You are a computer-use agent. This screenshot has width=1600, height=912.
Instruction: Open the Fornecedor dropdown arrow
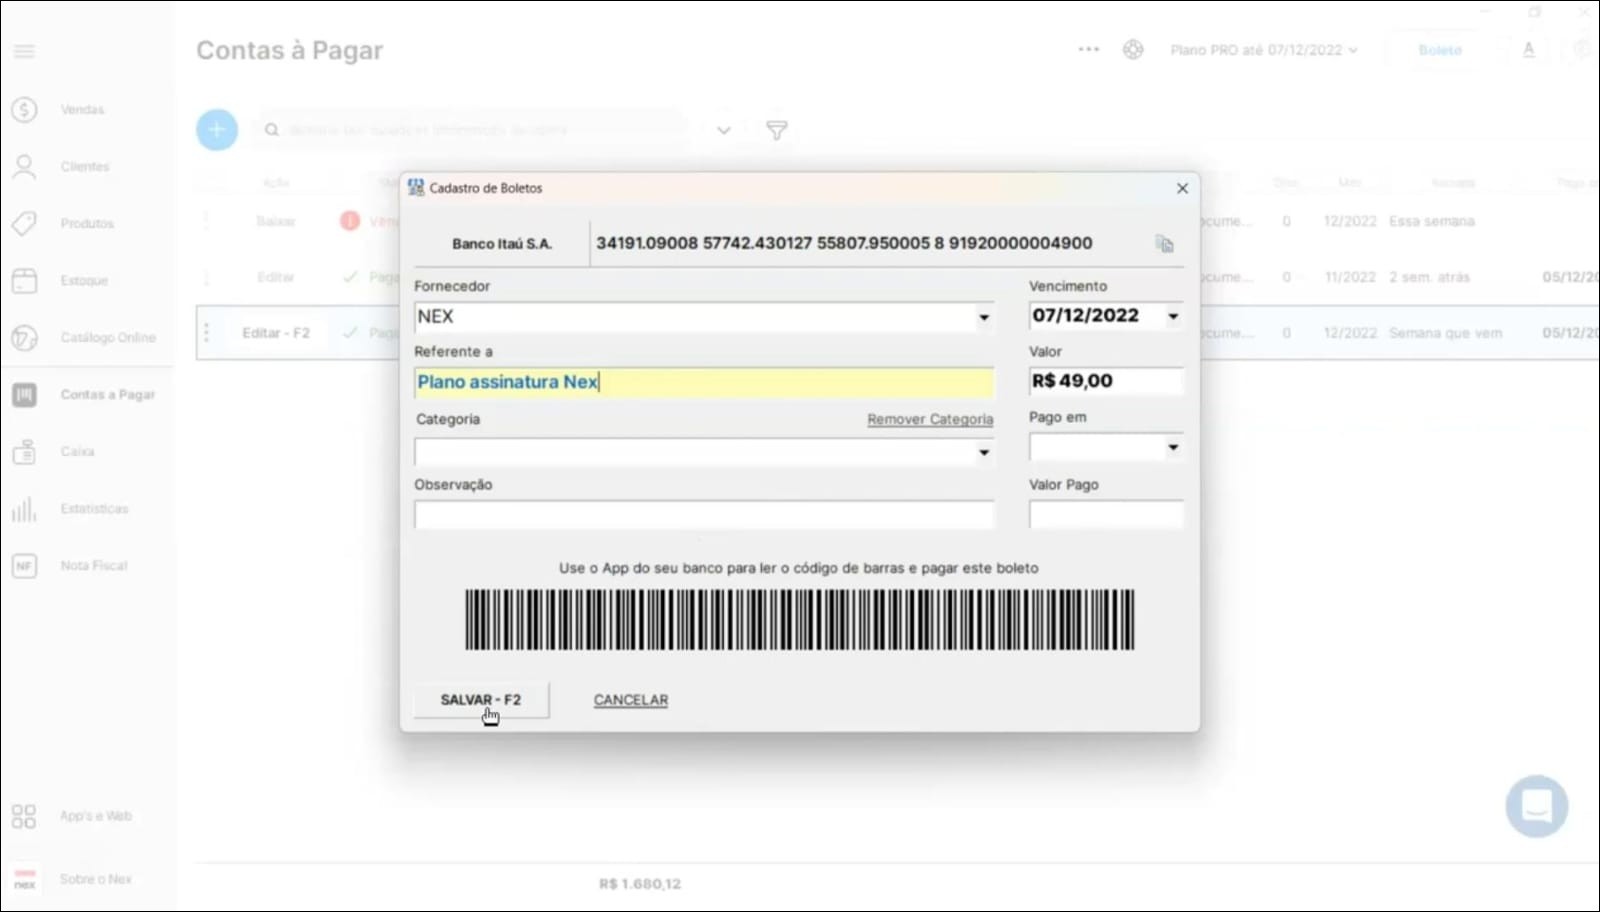click(984, 317)
